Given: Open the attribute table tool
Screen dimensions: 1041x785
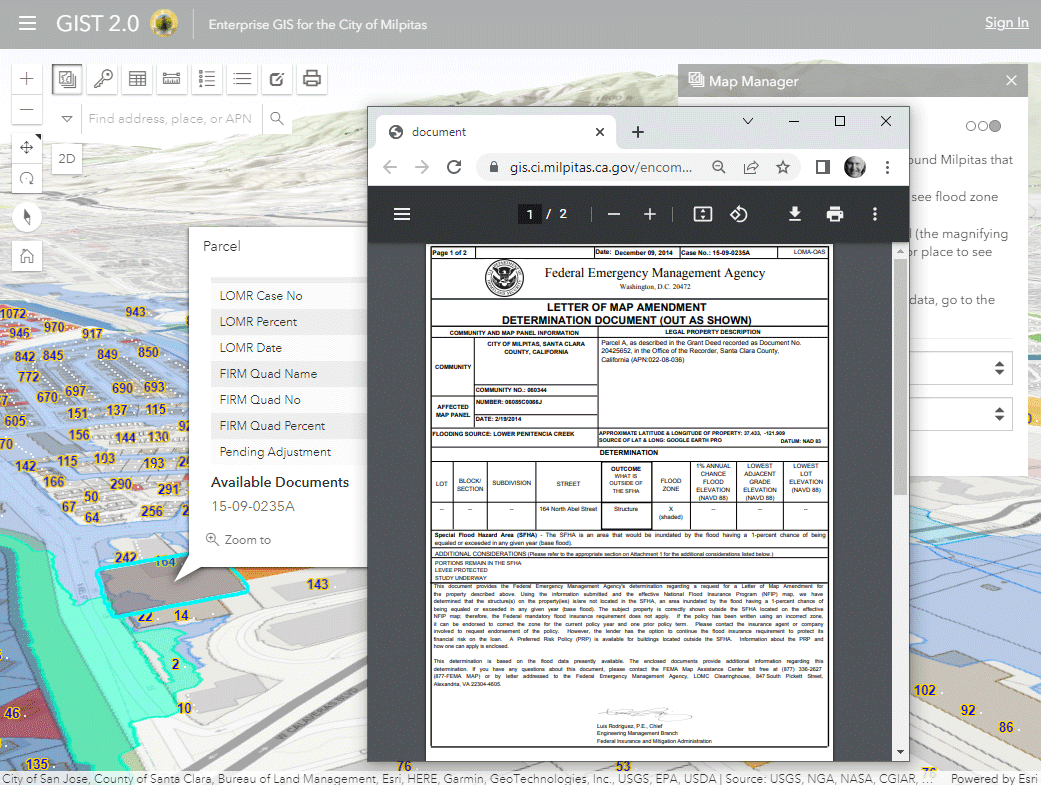Looking at the screenshot, I should 137,79.
